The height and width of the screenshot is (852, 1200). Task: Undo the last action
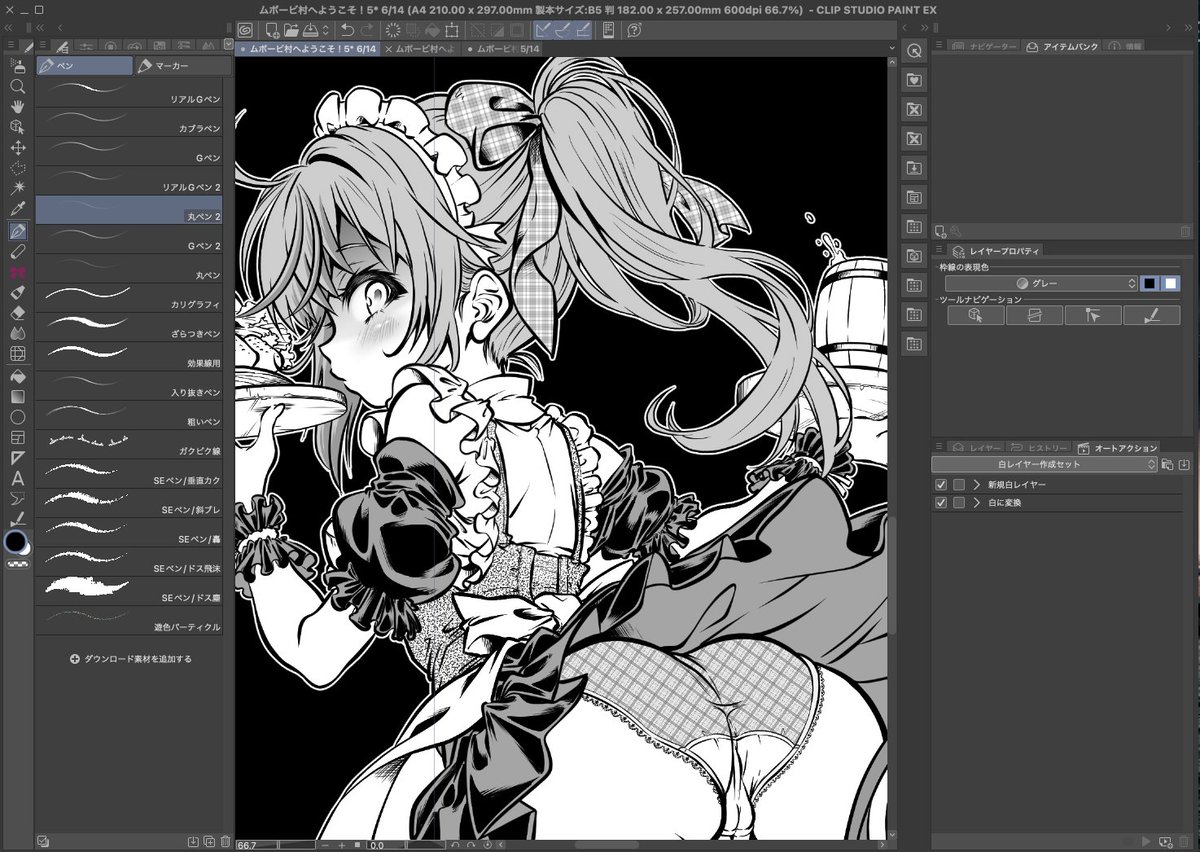[x=347, y=29]
